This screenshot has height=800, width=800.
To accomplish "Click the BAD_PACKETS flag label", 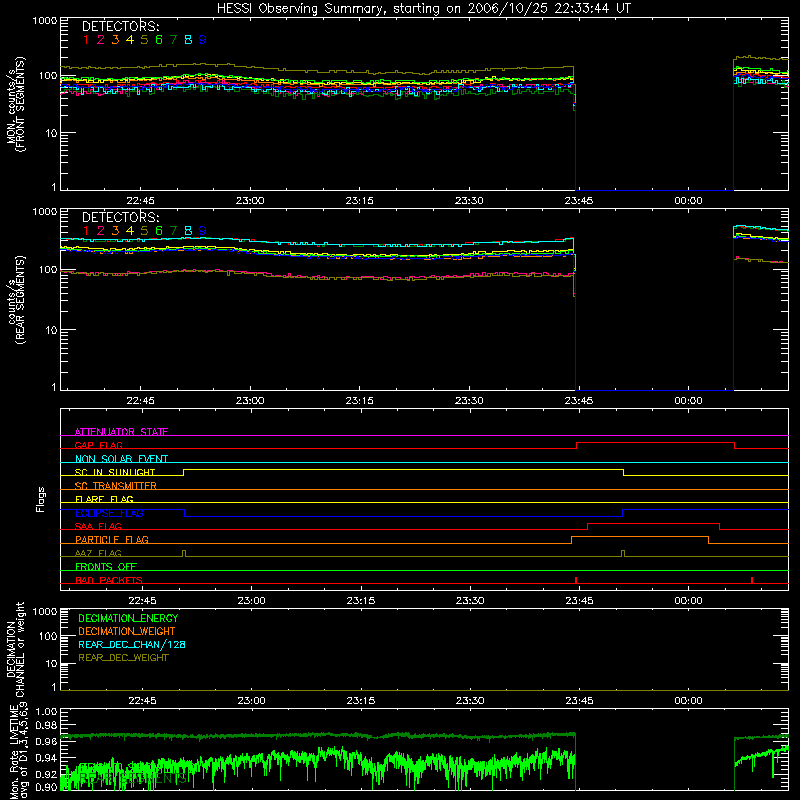I will click(109, 580).
